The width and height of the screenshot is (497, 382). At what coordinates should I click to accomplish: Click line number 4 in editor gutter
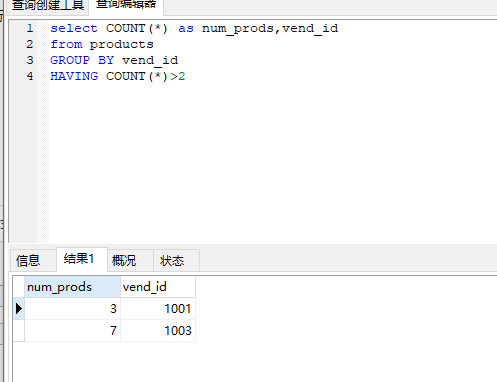pyautogui.click(x=30, y=76)
